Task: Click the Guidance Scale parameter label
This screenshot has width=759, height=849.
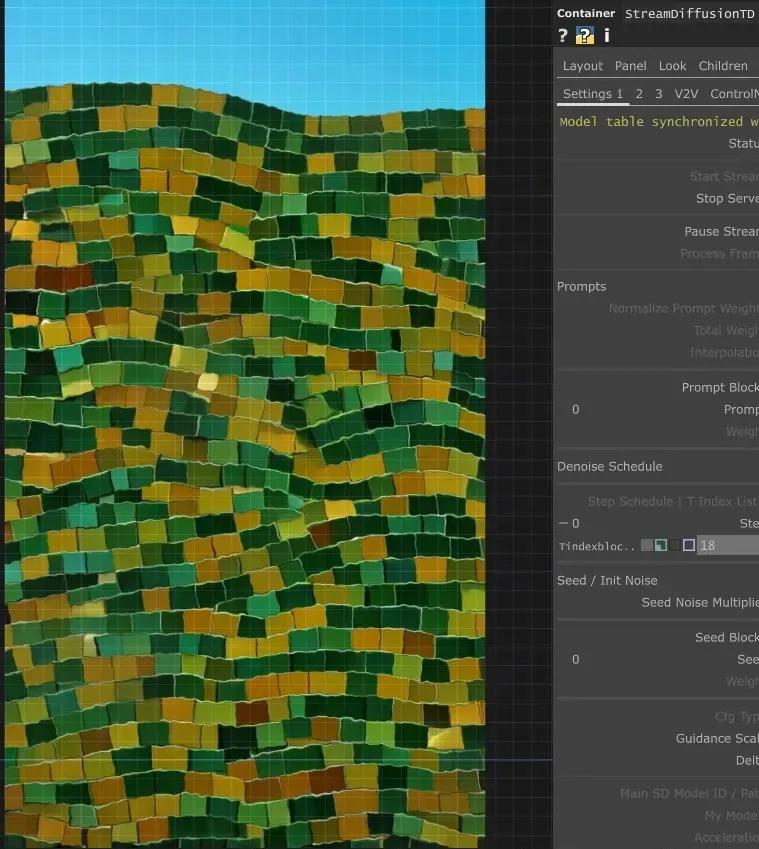Action: point(717,739)
